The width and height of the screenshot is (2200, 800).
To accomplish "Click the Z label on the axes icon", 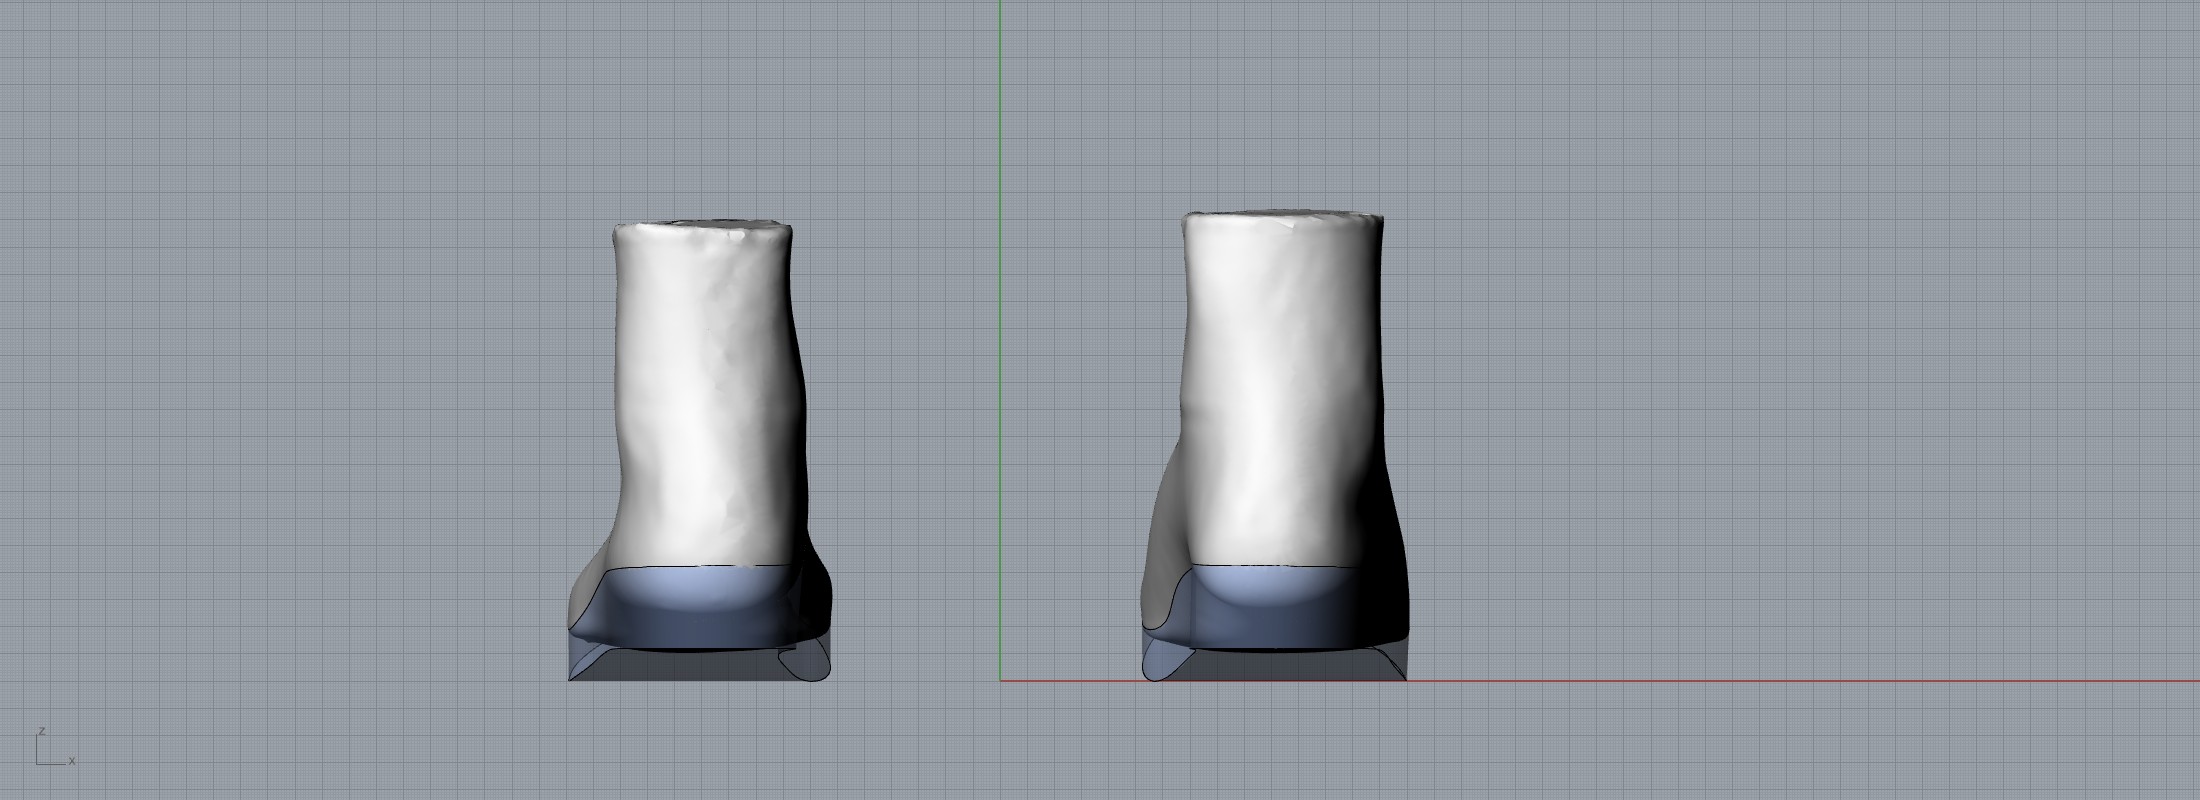I will [41, 731].
